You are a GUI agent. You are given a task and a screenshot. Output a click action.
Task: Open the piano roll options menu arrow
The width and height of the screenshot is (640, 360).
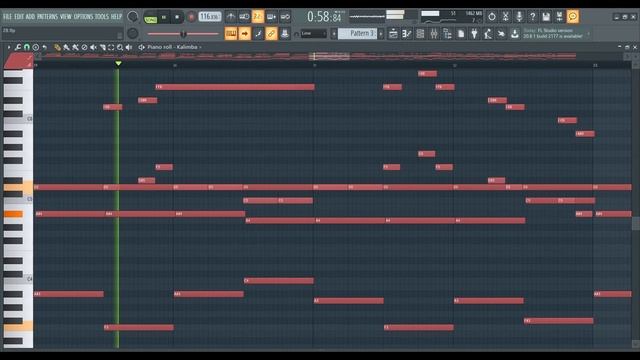9,47
